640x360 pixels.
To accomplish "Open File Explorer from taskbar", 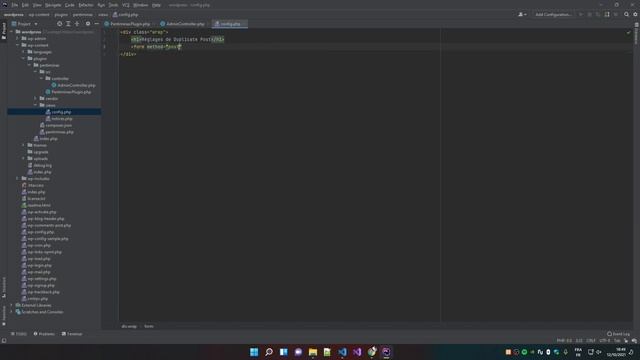I will (x=313, y=352).
